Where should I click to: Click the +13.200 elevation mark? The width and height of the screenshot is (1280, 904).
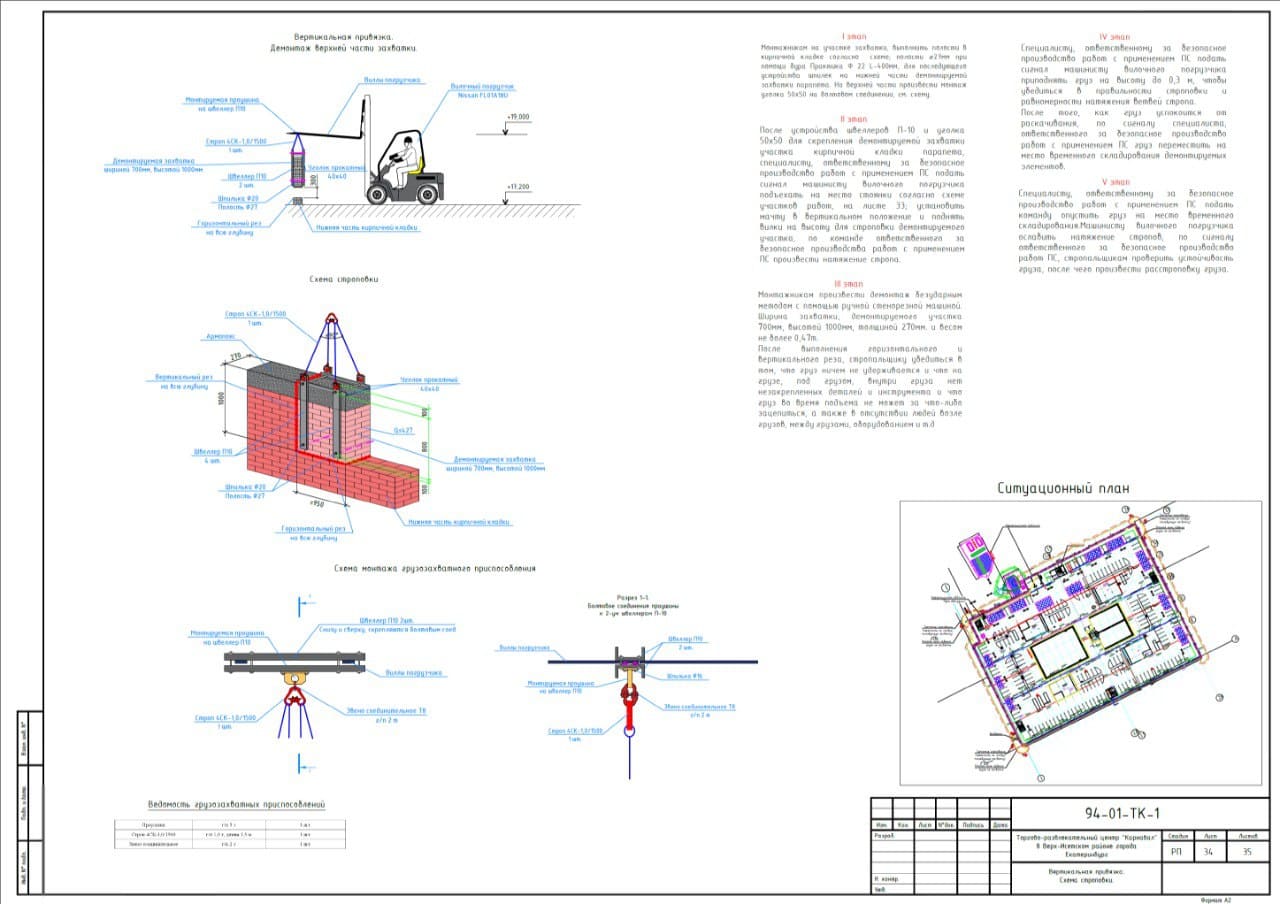pos(518,187)
